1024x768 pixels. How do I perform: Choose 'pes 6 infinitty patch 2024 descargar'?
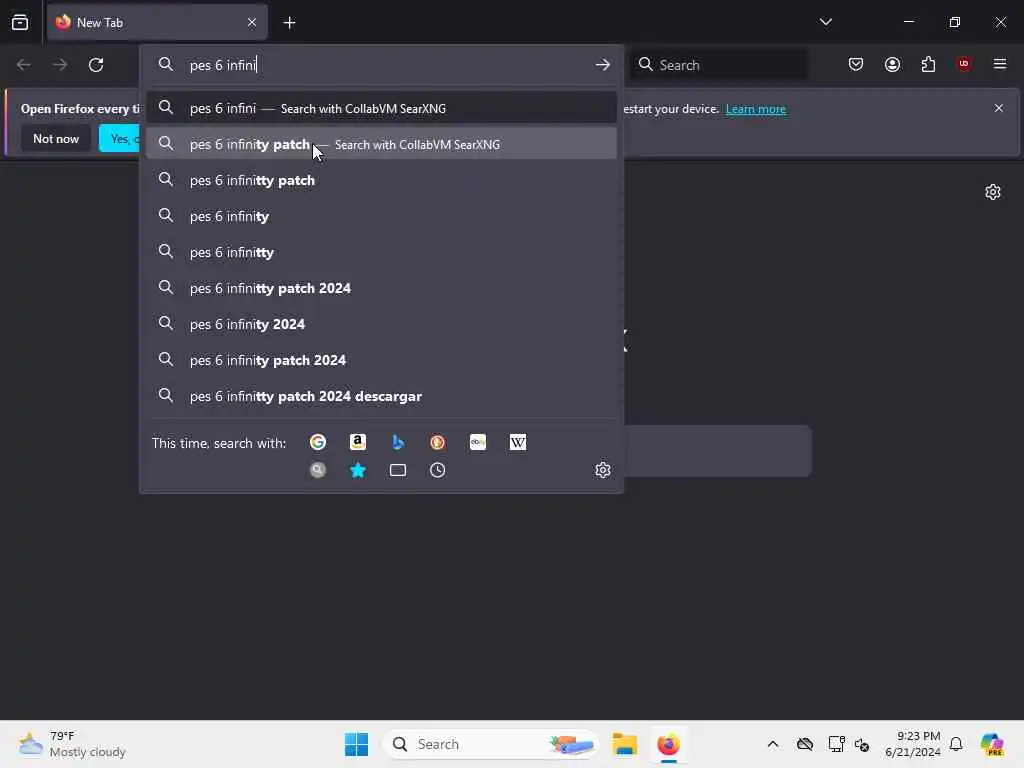[x=381, y=396]
